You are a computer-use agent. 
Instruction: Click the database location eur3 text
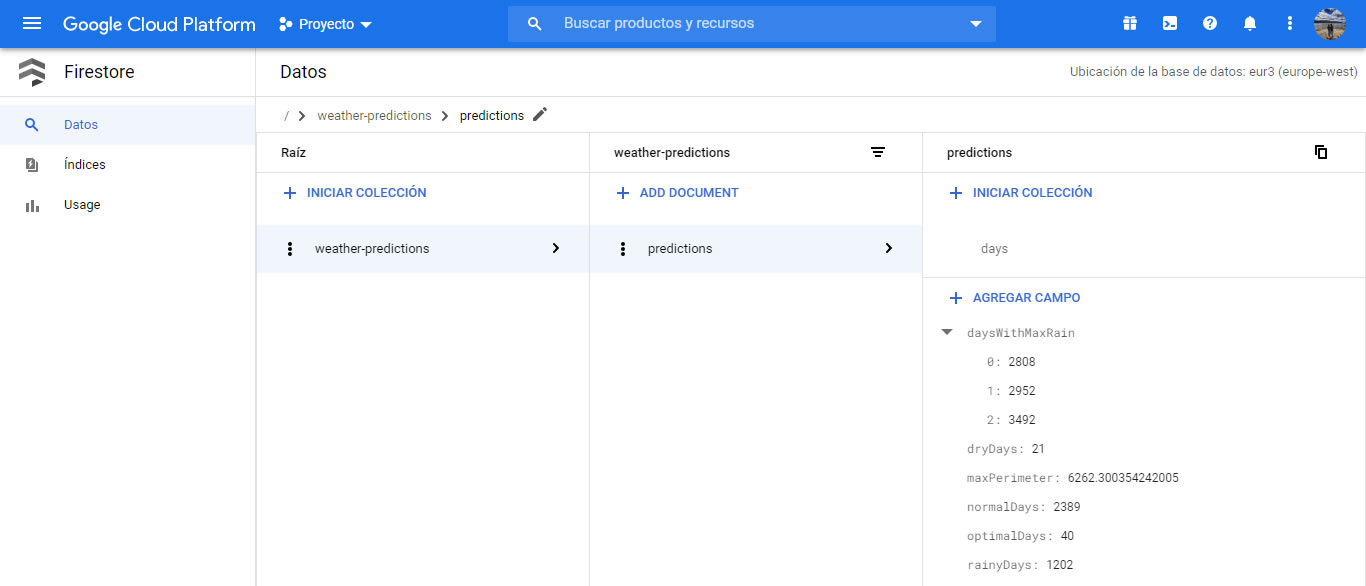coord(1214,72)
